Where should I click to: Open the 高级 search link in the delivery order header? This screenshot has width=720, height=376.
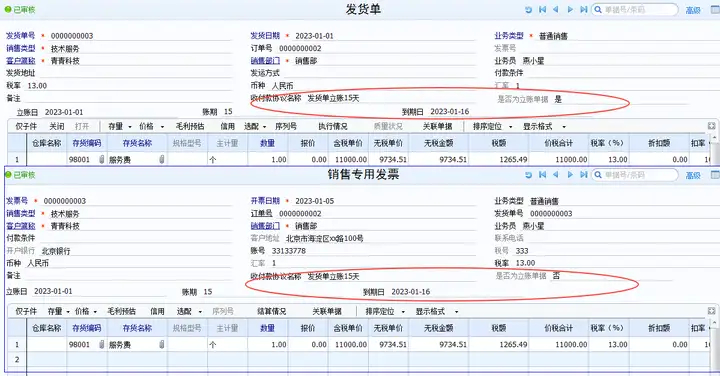point(693,10)
